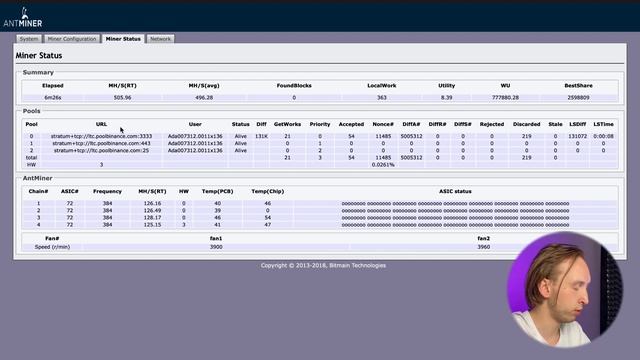Click BestShare value 2598809

578,98
